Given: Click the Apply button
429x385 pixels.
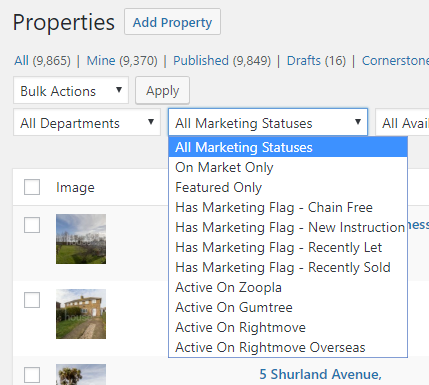Looking at the screenshot, I should [162, 90].
